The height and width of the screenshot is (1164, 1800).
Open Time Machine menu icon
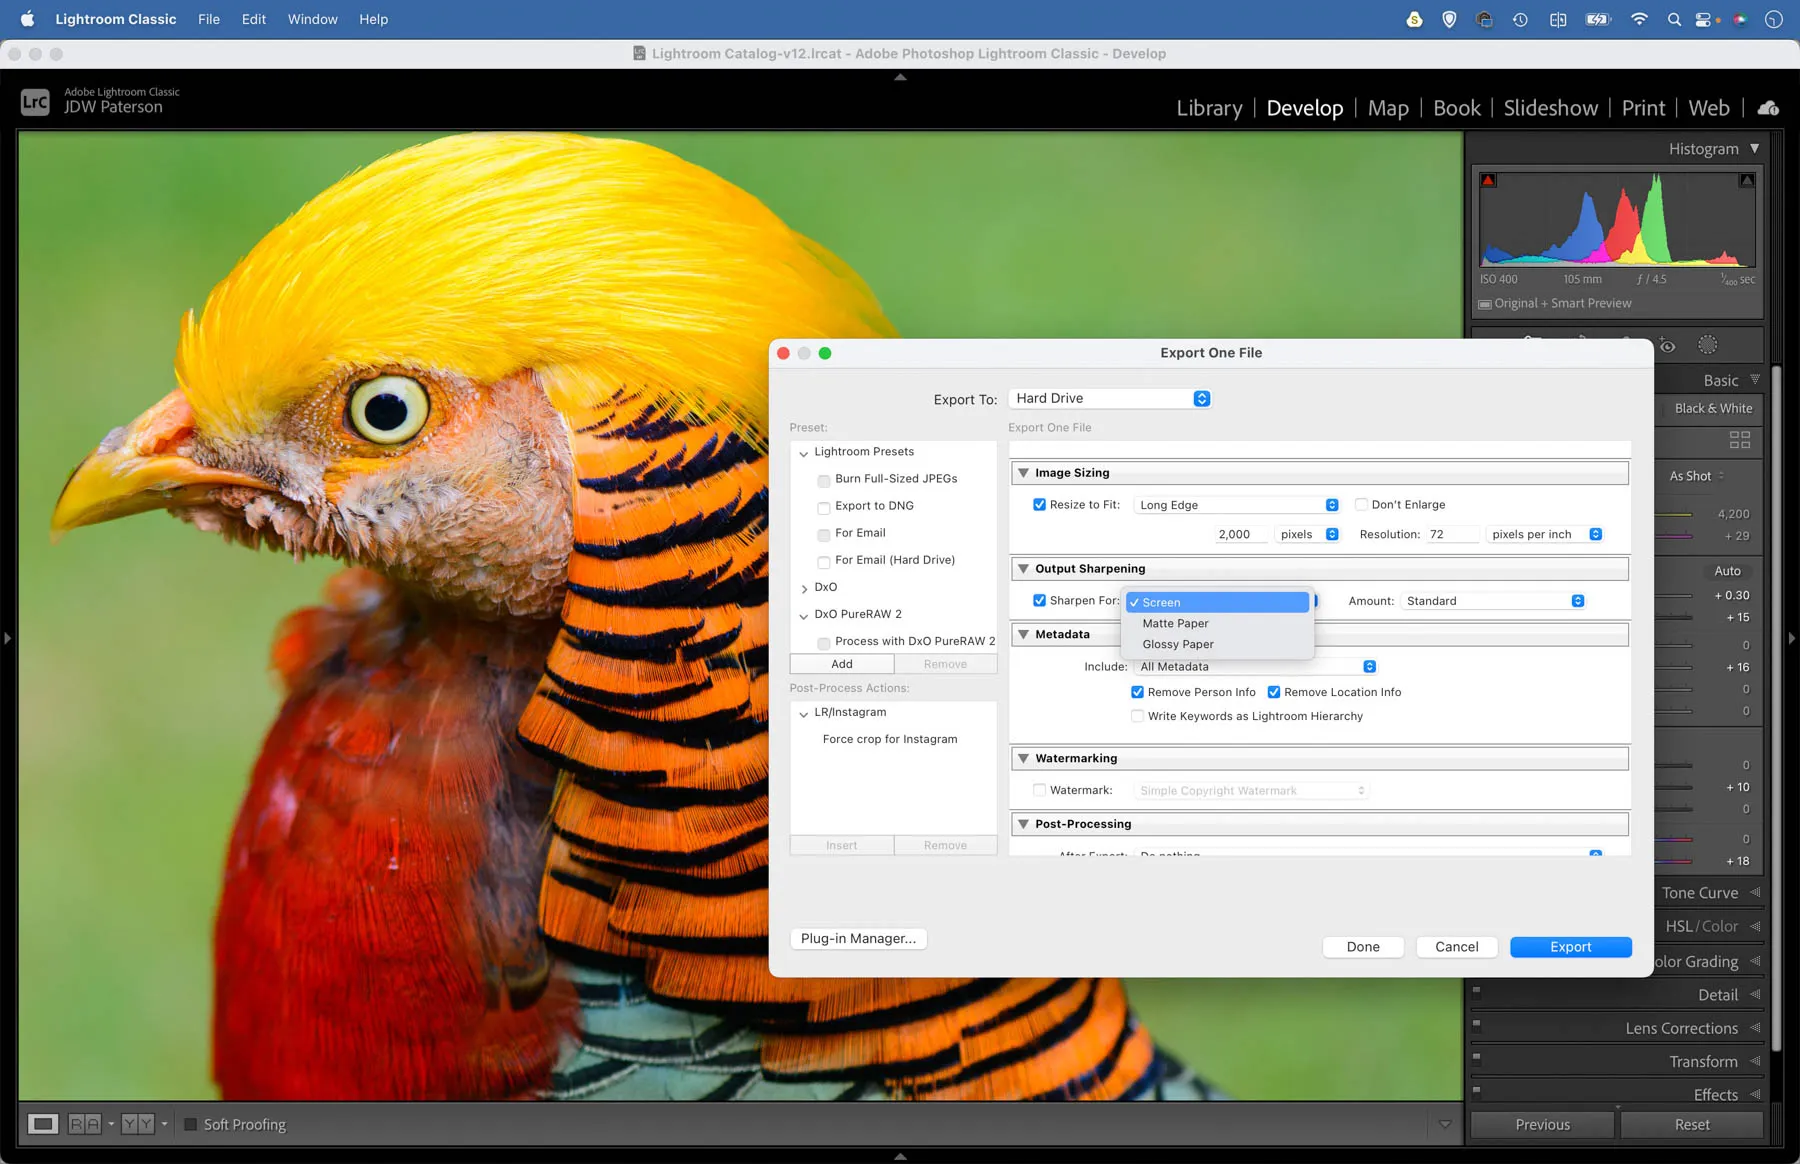tap(1520, 19)
